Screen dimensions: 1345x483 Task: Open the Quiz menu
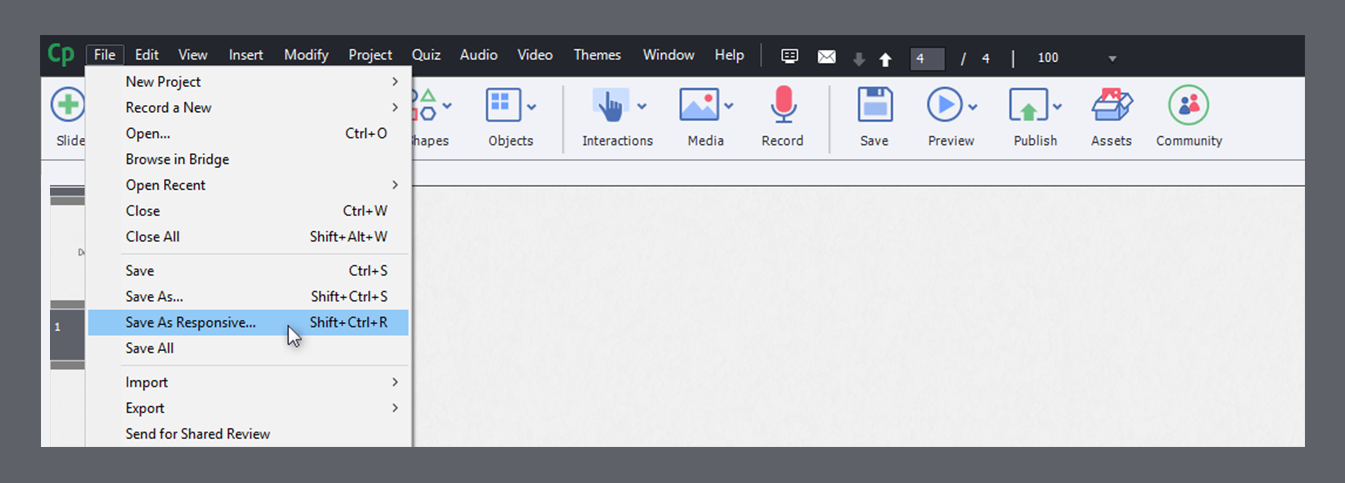(x=426, y=55)
